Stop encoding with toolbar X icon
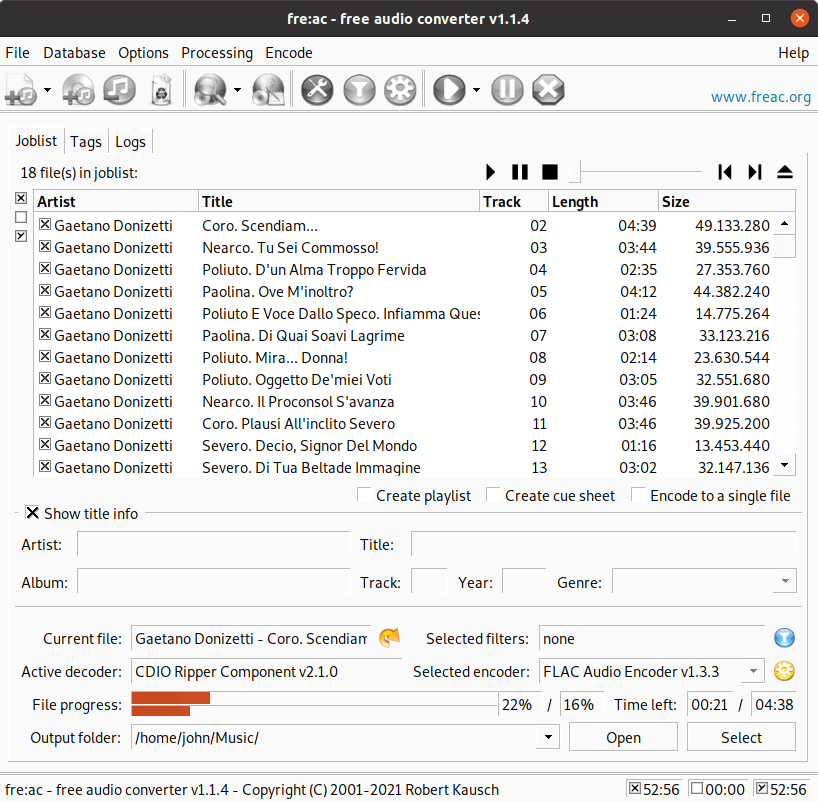This screenshot has width=818, height=802. [548, 90]
